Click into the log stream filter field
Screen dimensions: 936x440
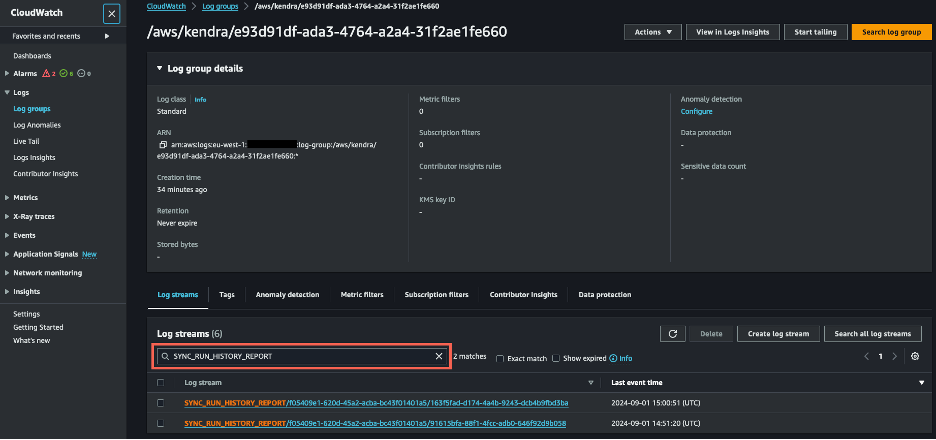[x=301, y=356]
